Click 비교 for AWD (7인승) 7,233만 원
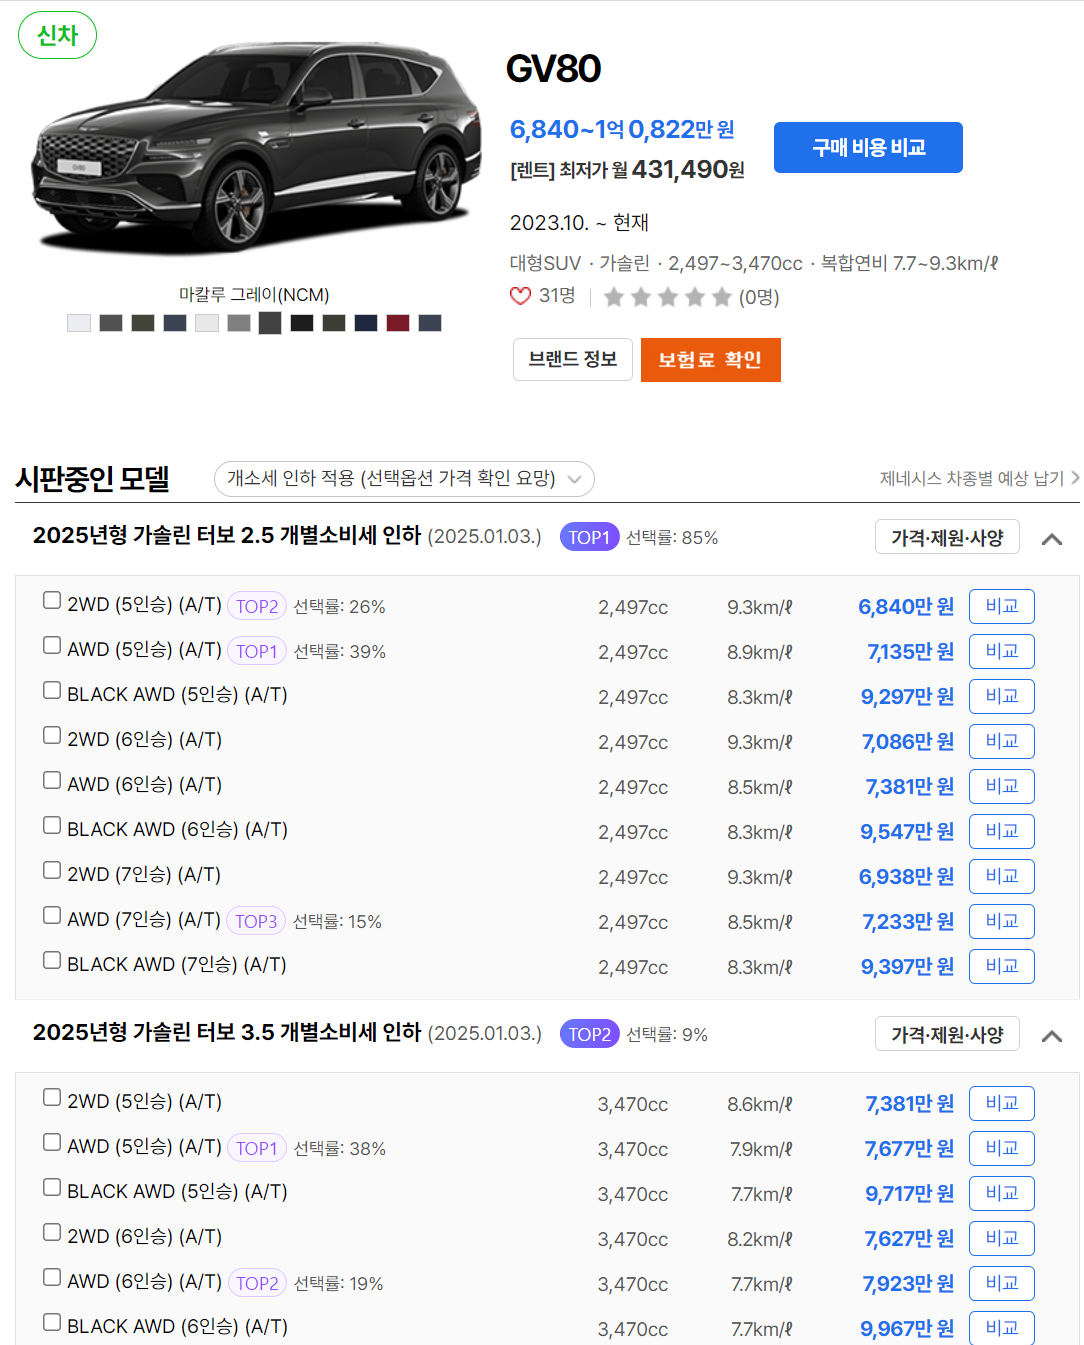The image size is (1084, 1345). coord(1002,921)
